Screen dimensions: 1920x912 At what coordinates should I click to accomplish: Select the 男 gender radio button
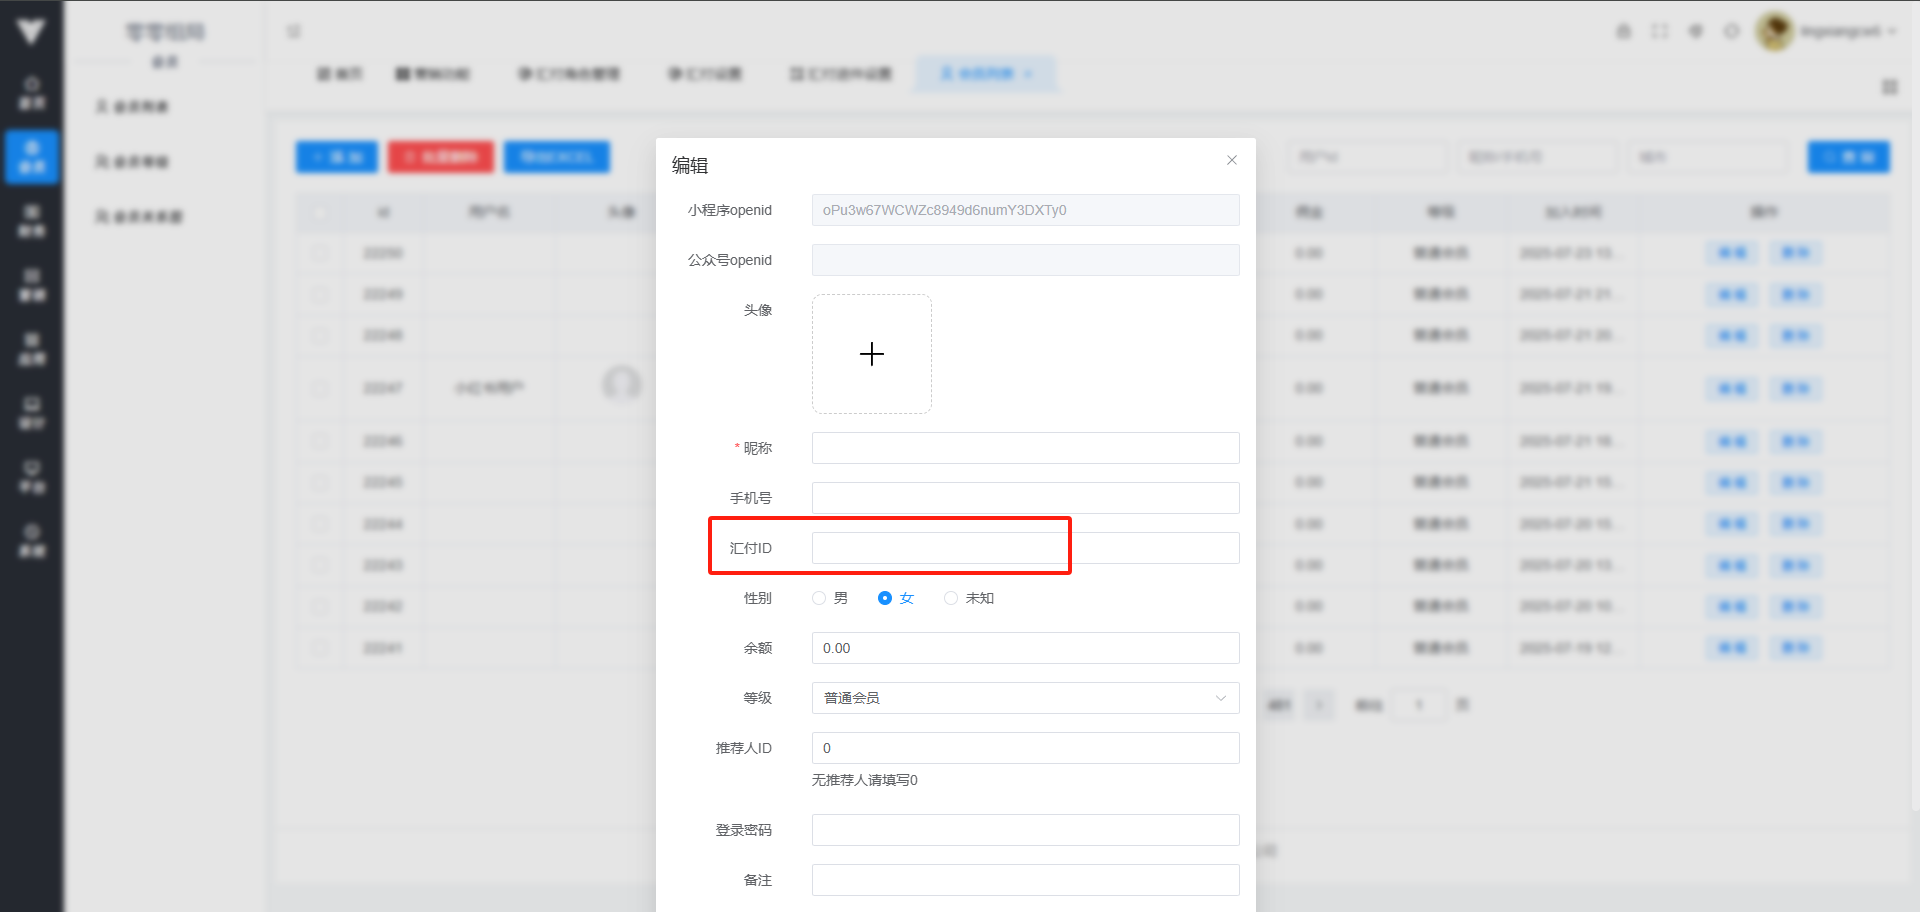coord(819,598)
